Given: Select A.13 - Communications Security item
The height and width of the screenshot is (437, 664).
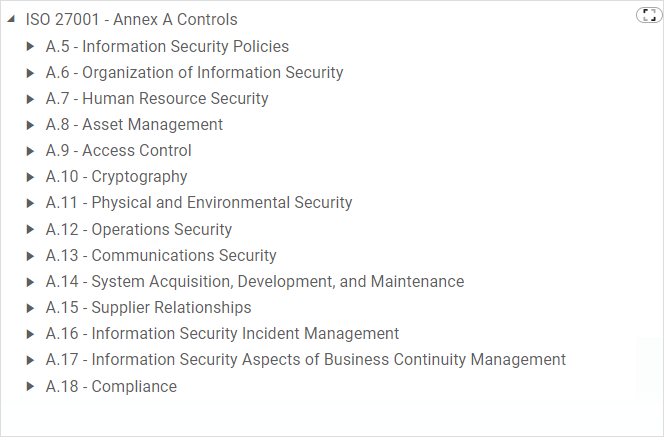Looking at the screenshot, I should [161, 255].
